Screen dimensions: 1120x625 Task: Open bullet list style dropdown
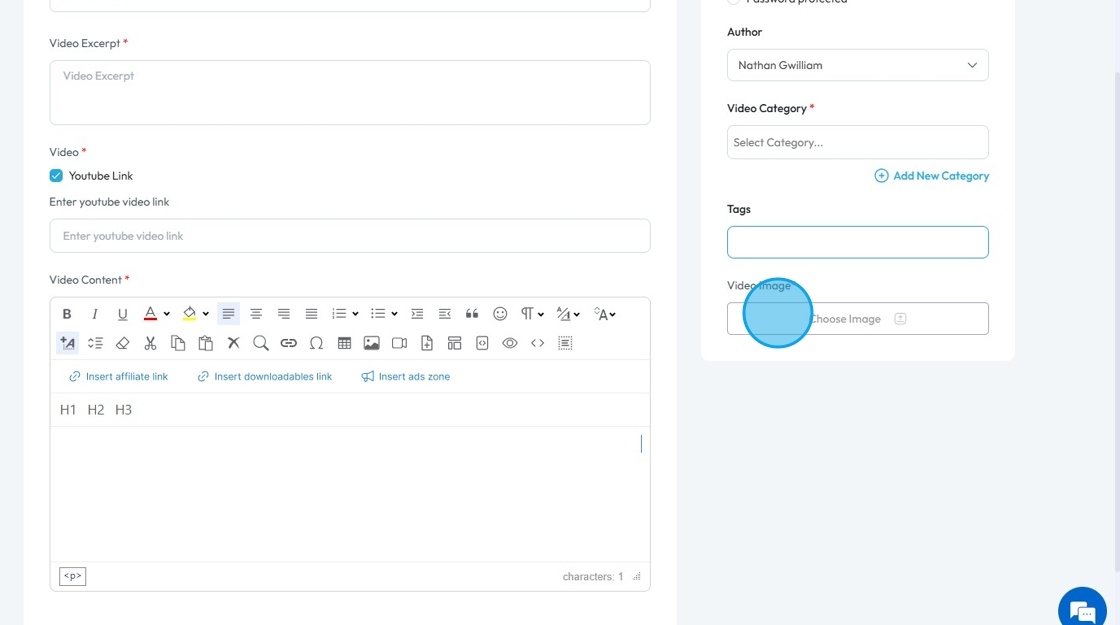pos(394,314)
